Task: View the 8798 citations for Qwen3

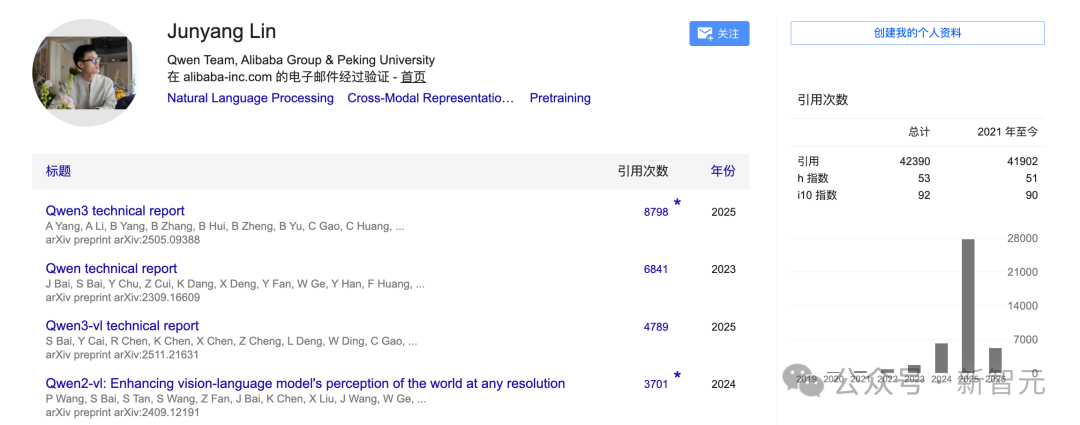Action: (x=655, y=212)
